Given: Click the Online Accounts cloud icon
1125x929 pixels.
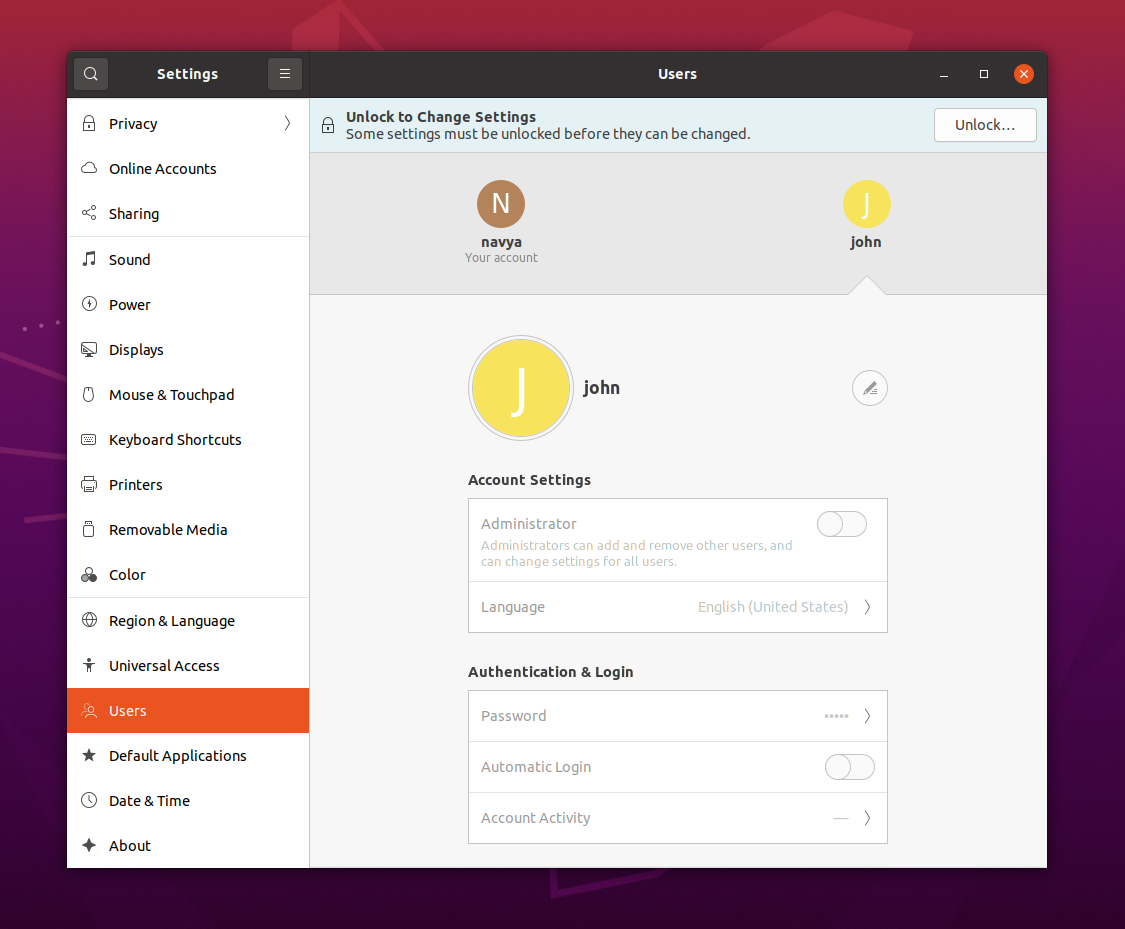Looking at the screenshot, I should click(89, 169).
